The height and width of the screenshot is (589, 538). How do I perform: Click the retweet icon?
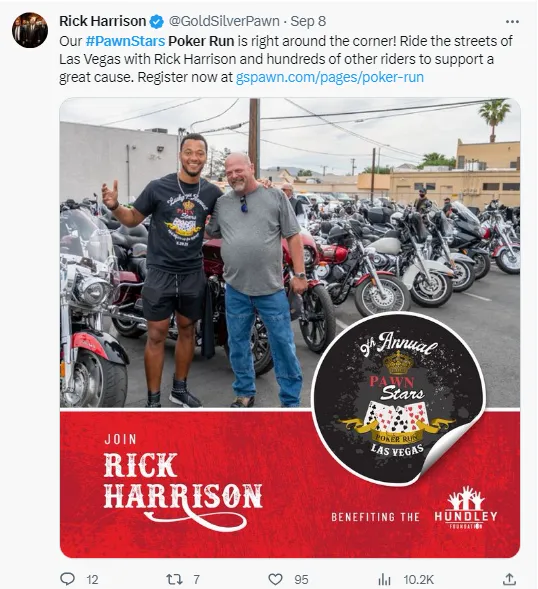pos(174,579)
